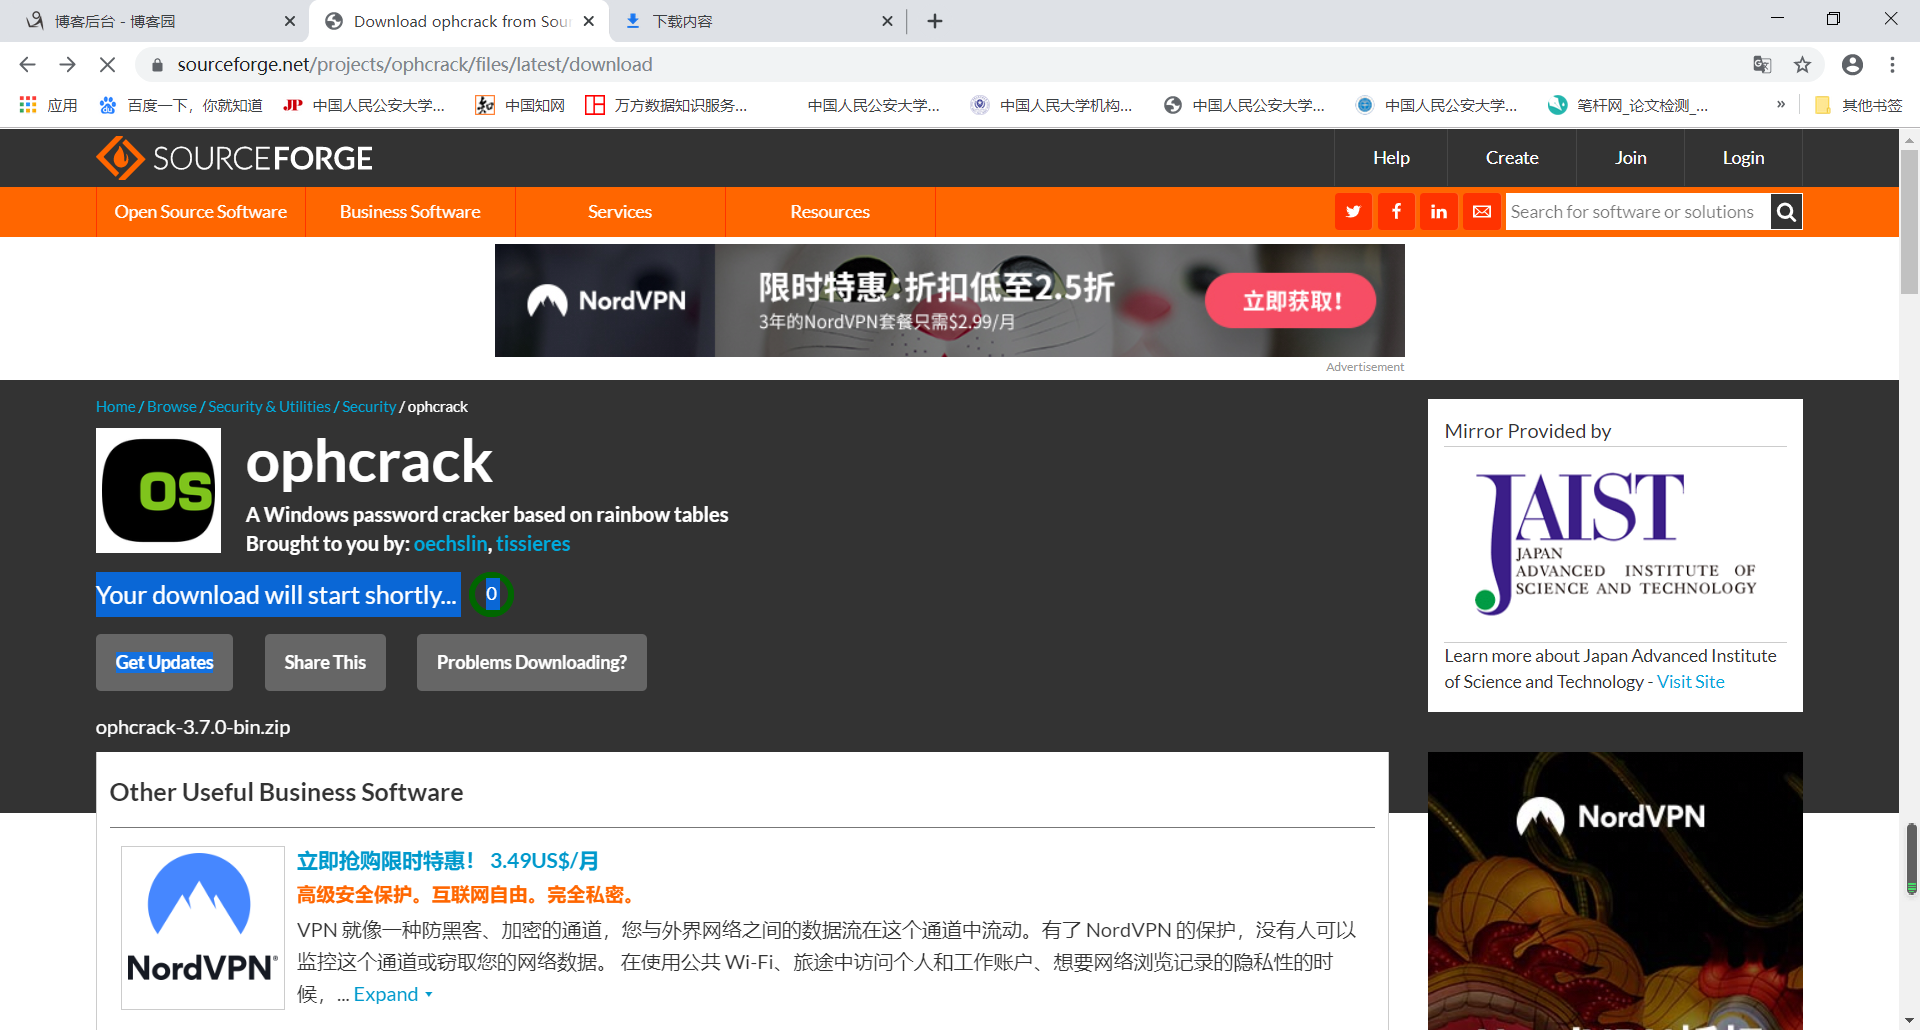1920x1030 pixels.
Task: Close the 下载内容 tab
Action: pos(887,21)
